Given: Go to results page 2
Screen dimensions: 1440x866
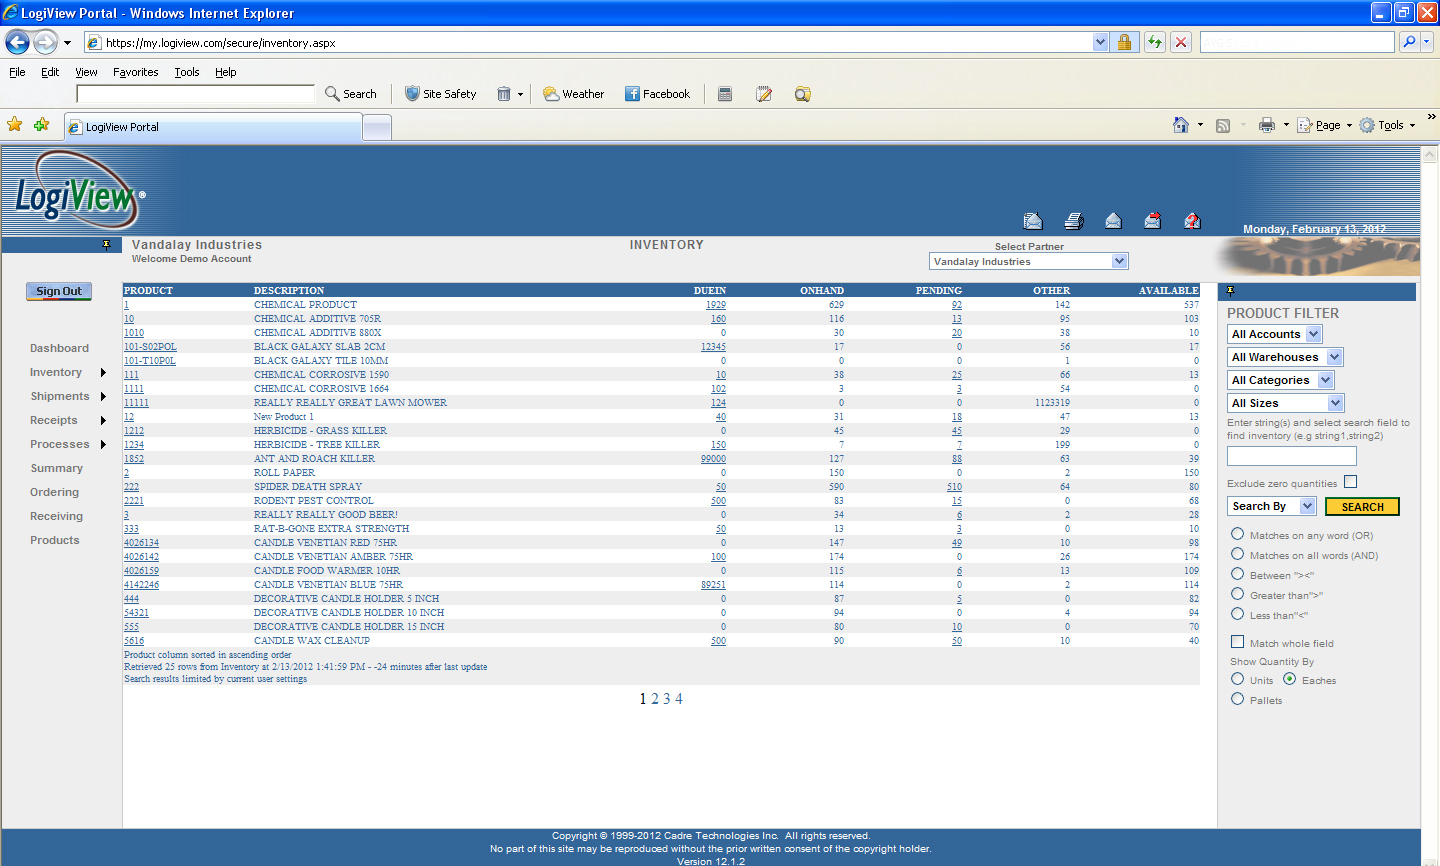Looking at the screenshot, I should click(x=655, y=699).
